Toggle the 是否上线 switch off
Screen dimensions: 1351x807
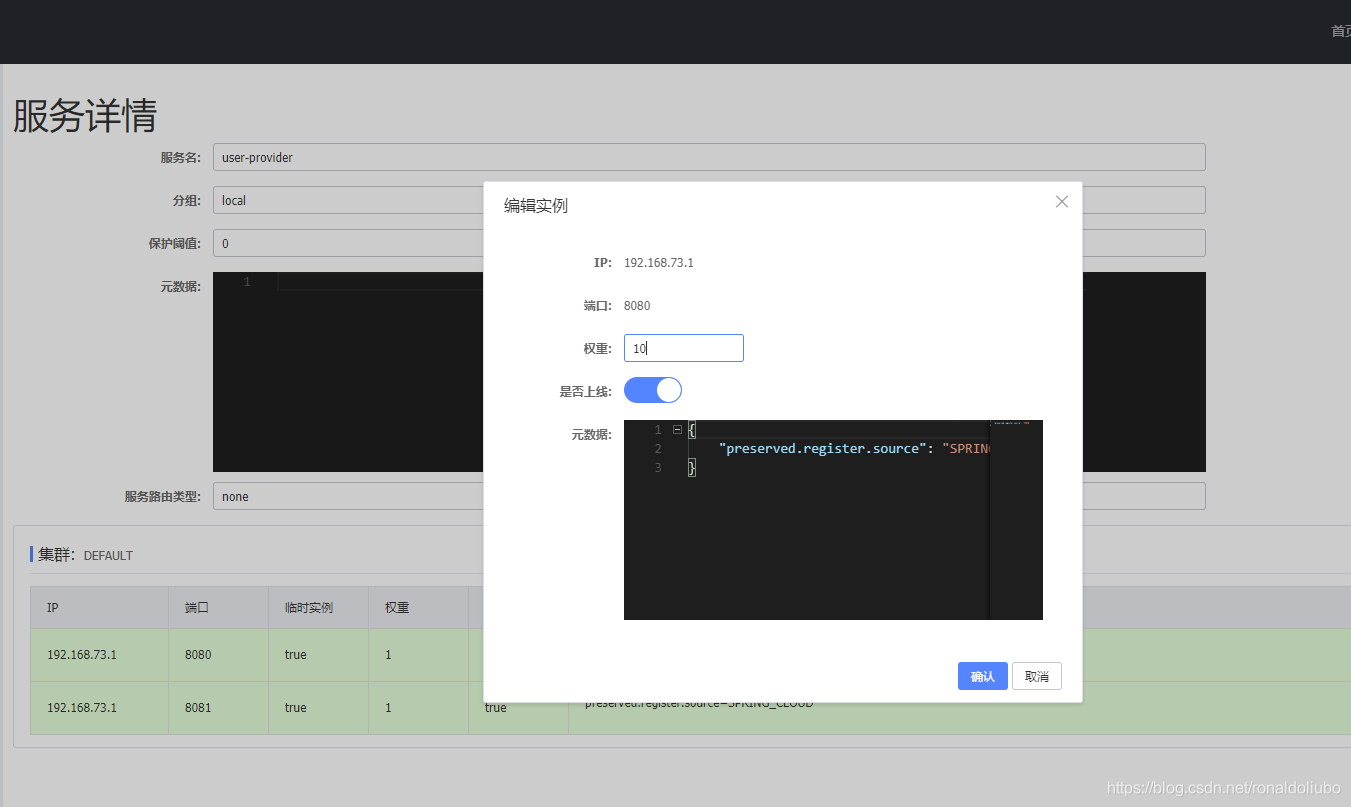pos(652,390)
